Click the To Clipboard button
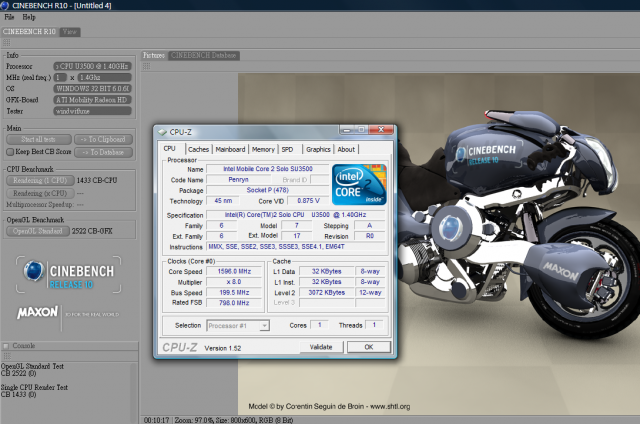 click(104, 140)
